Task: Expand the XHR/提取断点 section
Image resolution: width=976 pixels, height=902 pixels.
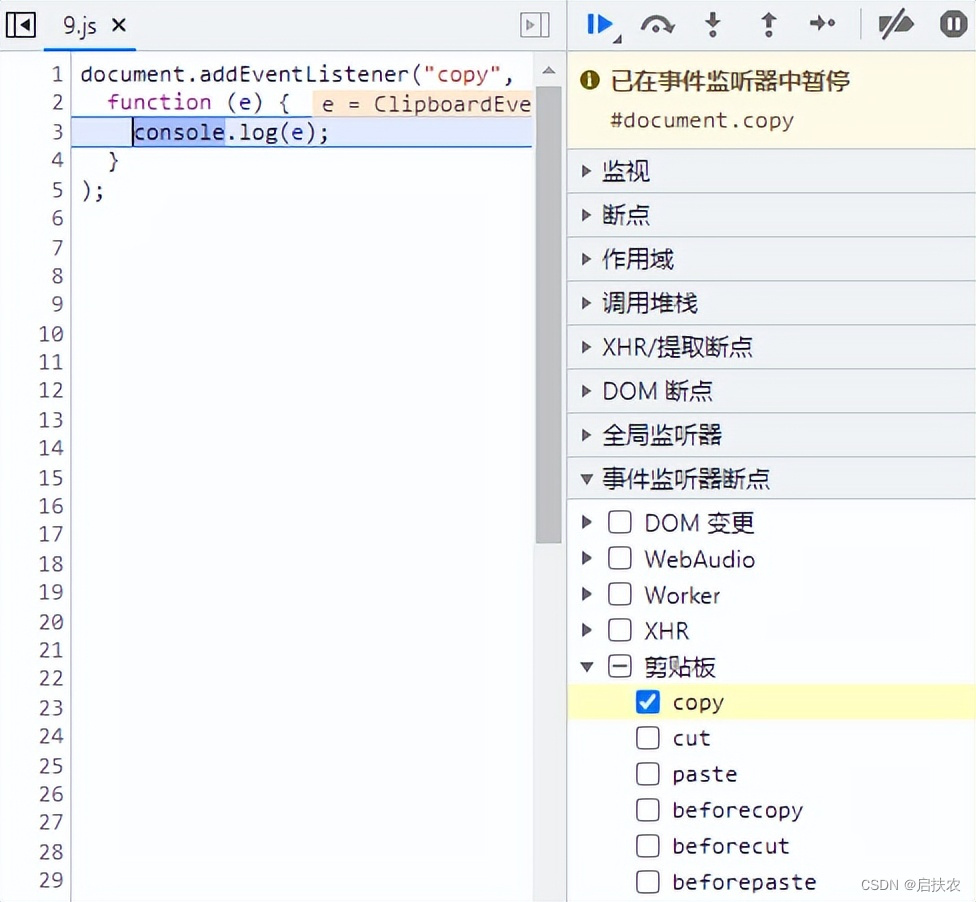Action: 771,347
